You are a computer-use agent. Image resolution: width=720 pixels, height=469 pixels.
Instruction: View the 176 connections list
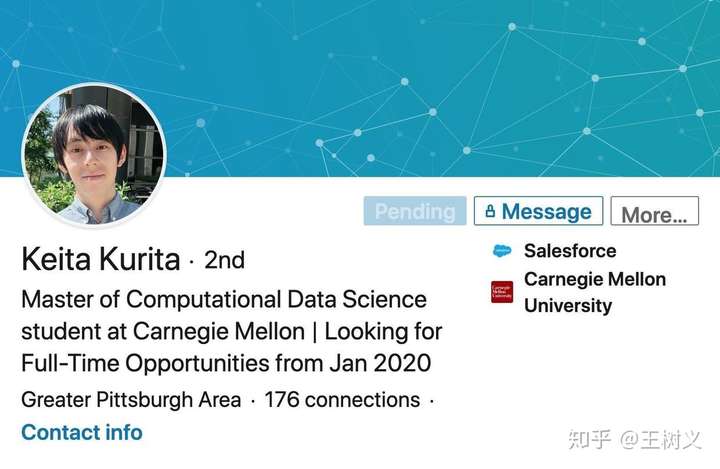click(342, 400)
